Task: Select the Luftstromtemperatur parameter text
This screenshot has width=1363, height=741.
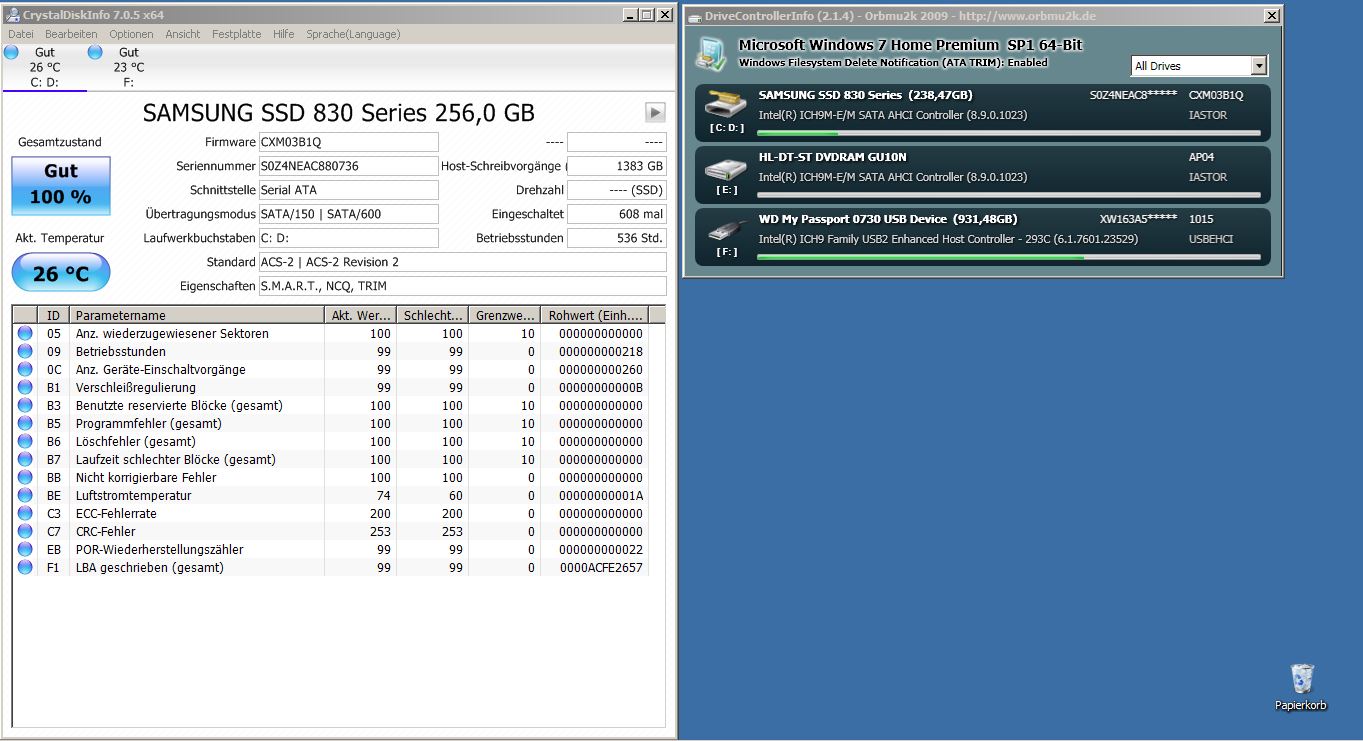Action: [x=134, y=495]
